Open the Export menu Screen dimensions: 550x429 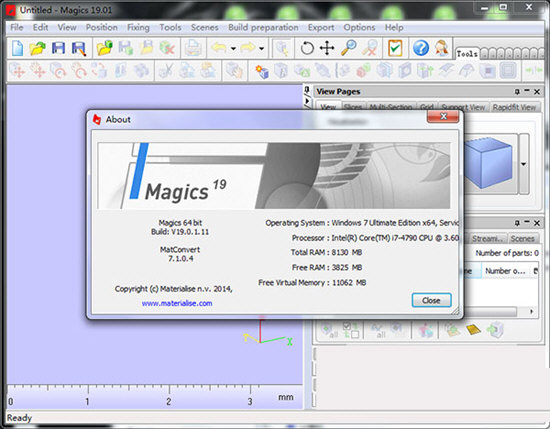[321, 27]
